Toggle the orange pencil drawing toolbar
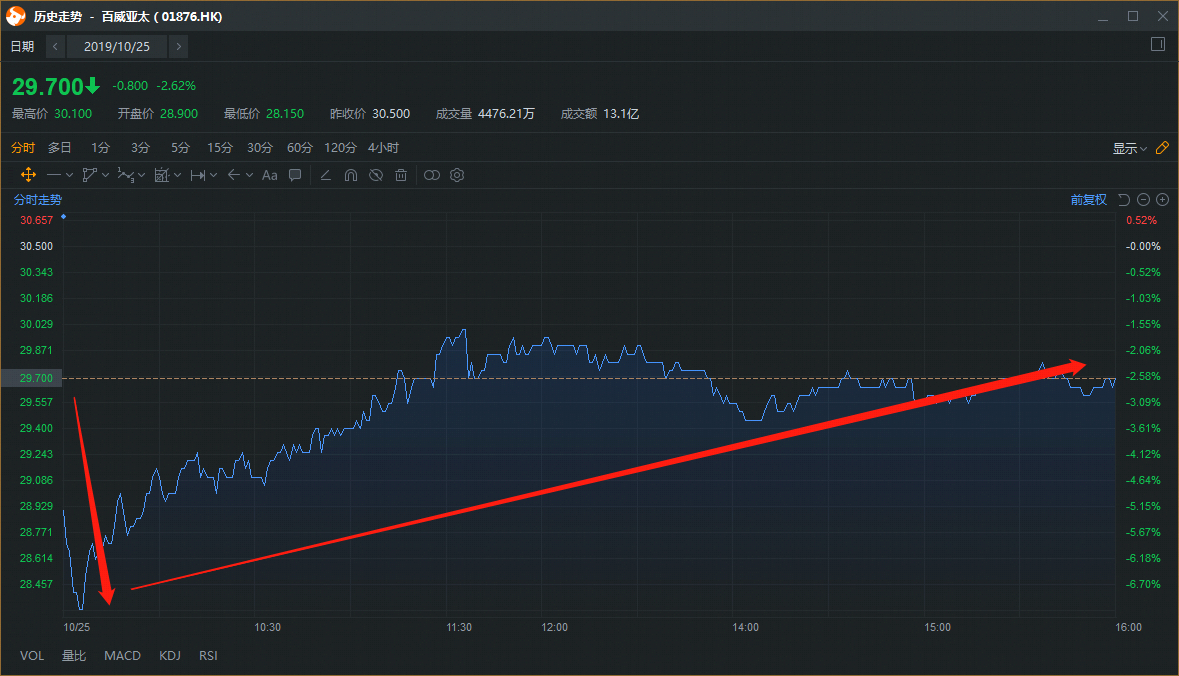This screenshot has height=676, width=1179. pyautogui.click(x=1162, y=148)
